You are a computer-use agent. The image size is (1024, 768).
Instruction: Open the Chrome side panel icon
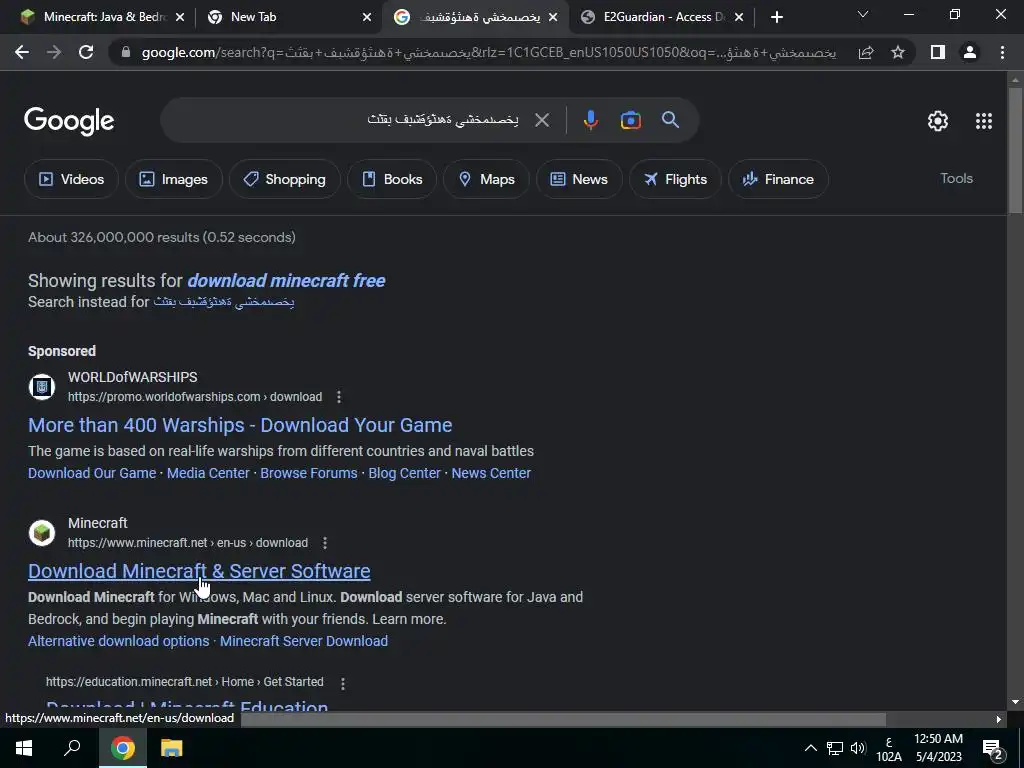(x=938, y=52)
